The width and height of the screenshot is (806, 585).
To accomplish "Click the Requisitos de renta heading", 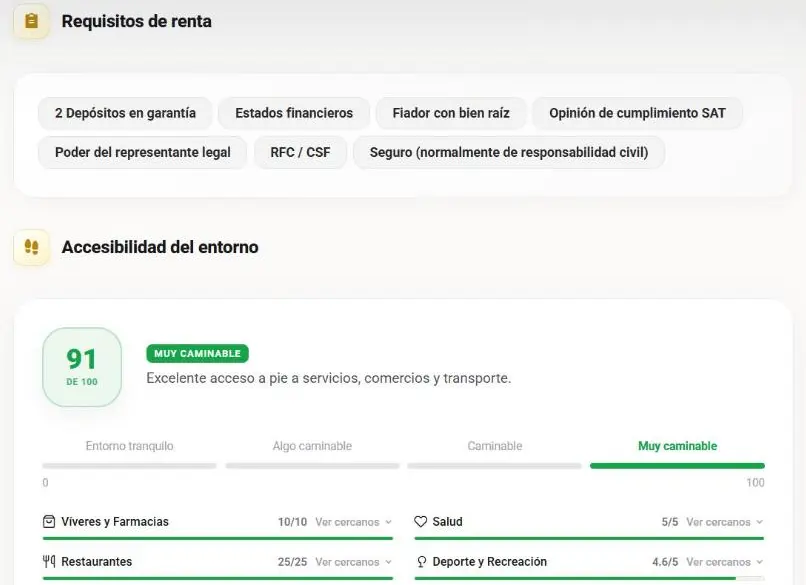I will tap(137, 21).
